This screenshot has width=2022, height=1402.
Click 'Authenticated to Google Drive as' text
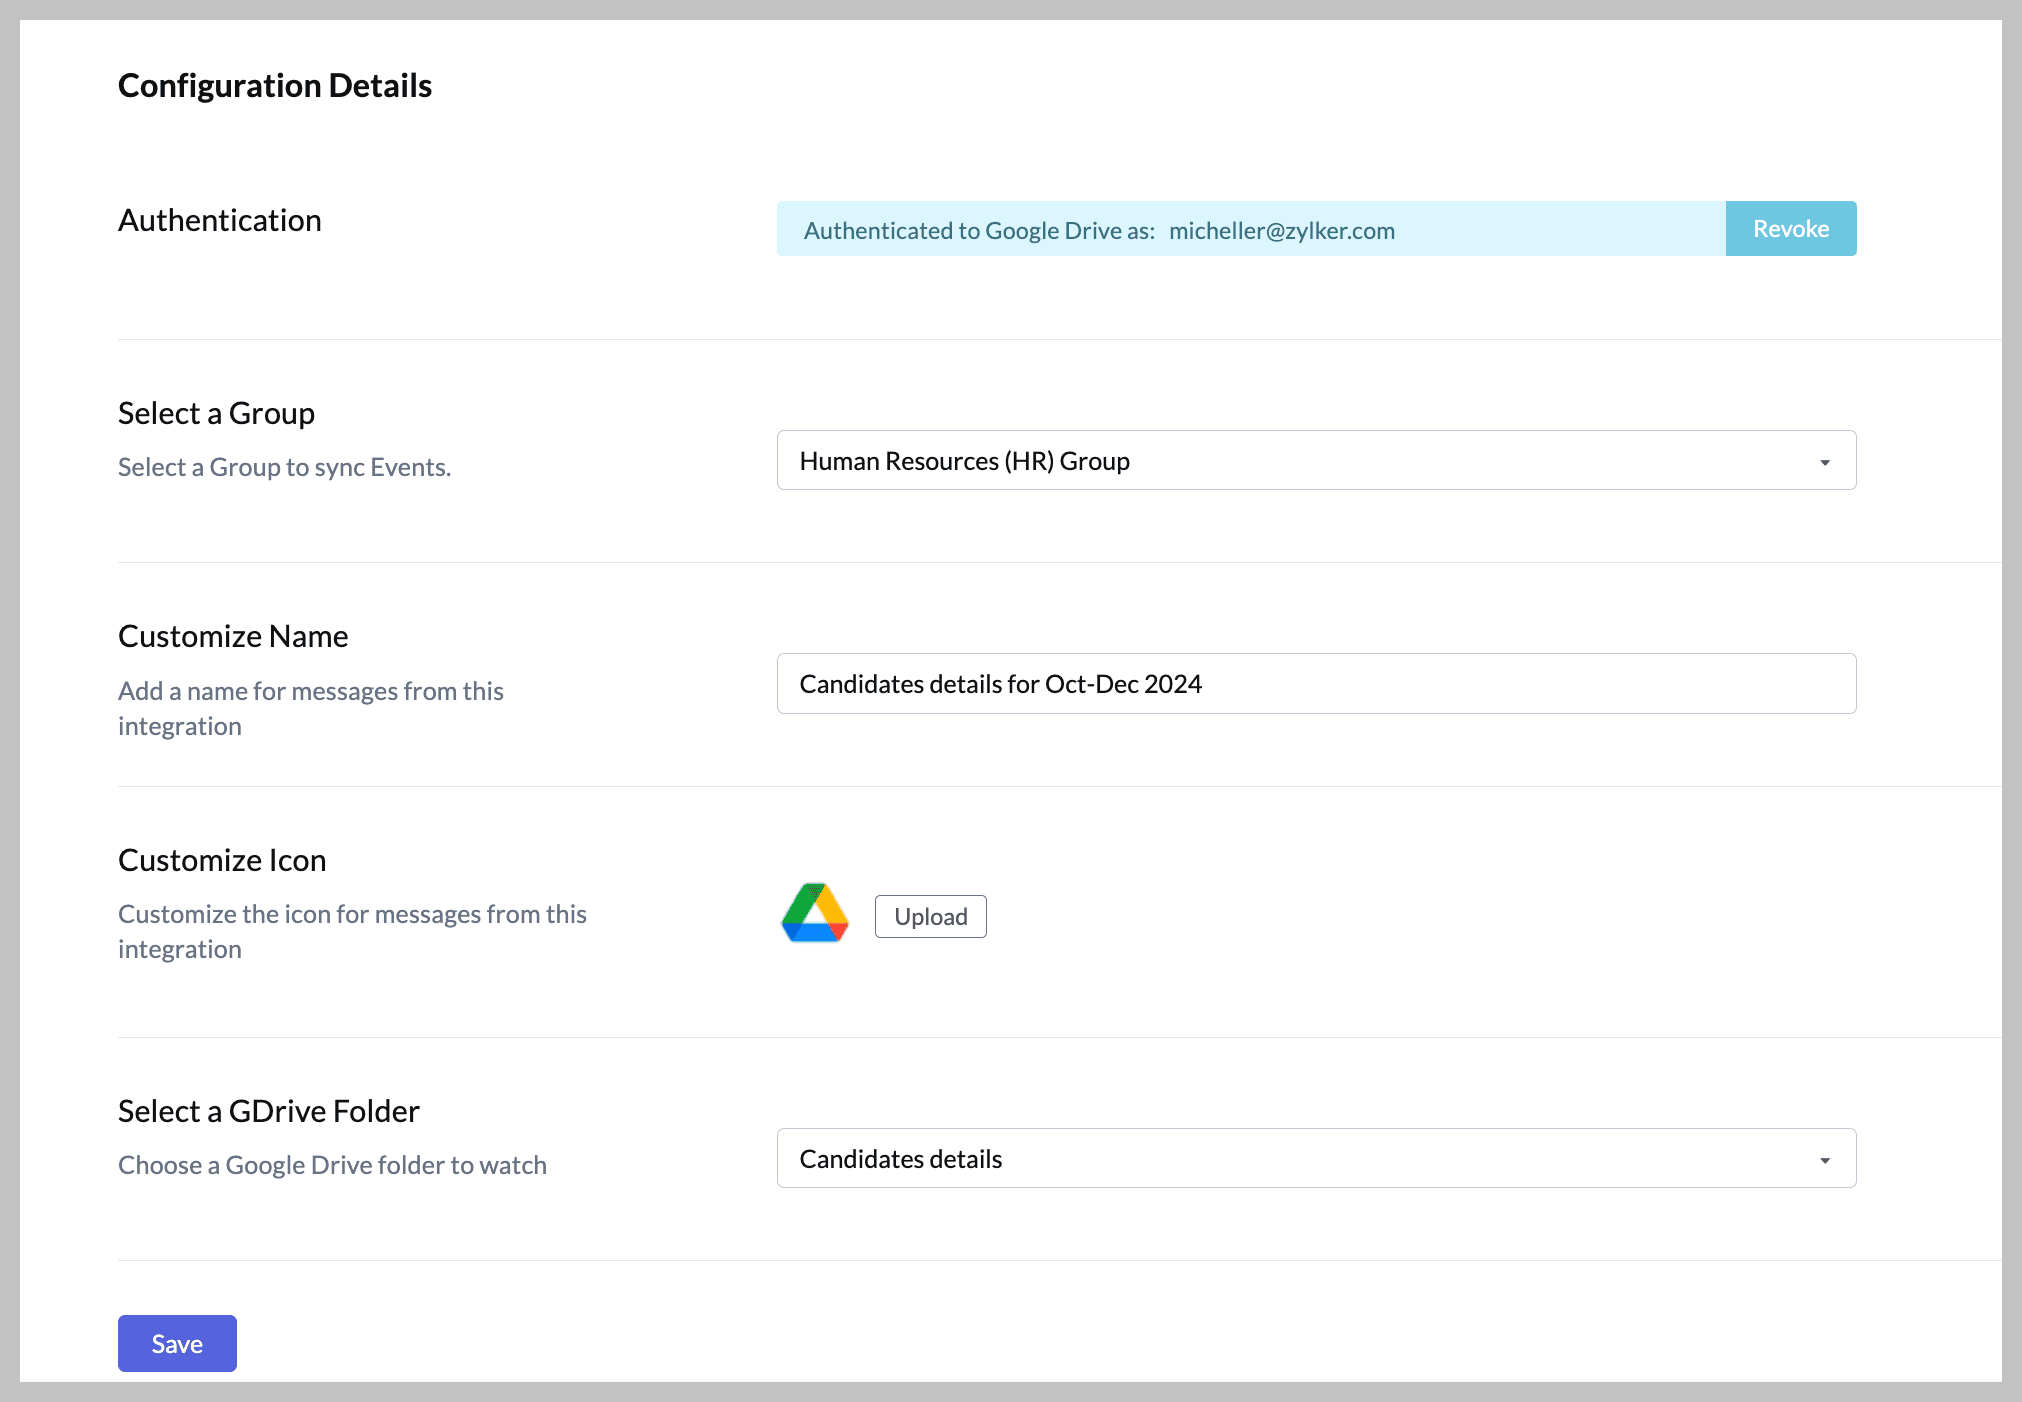pos(979,231)
